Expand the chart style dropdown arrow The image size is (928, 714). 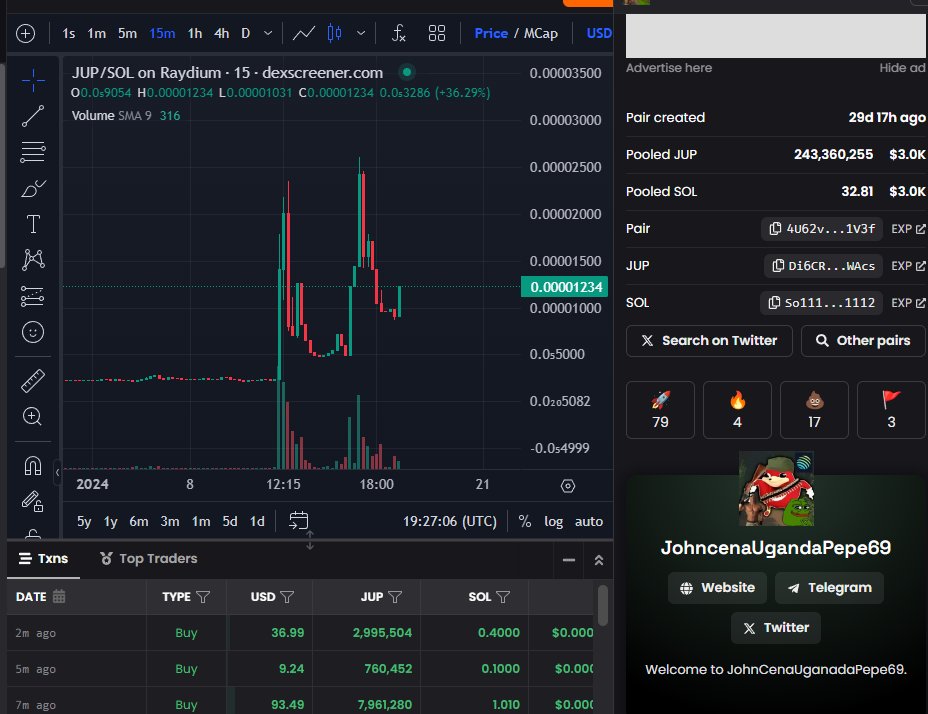(361, 33)
